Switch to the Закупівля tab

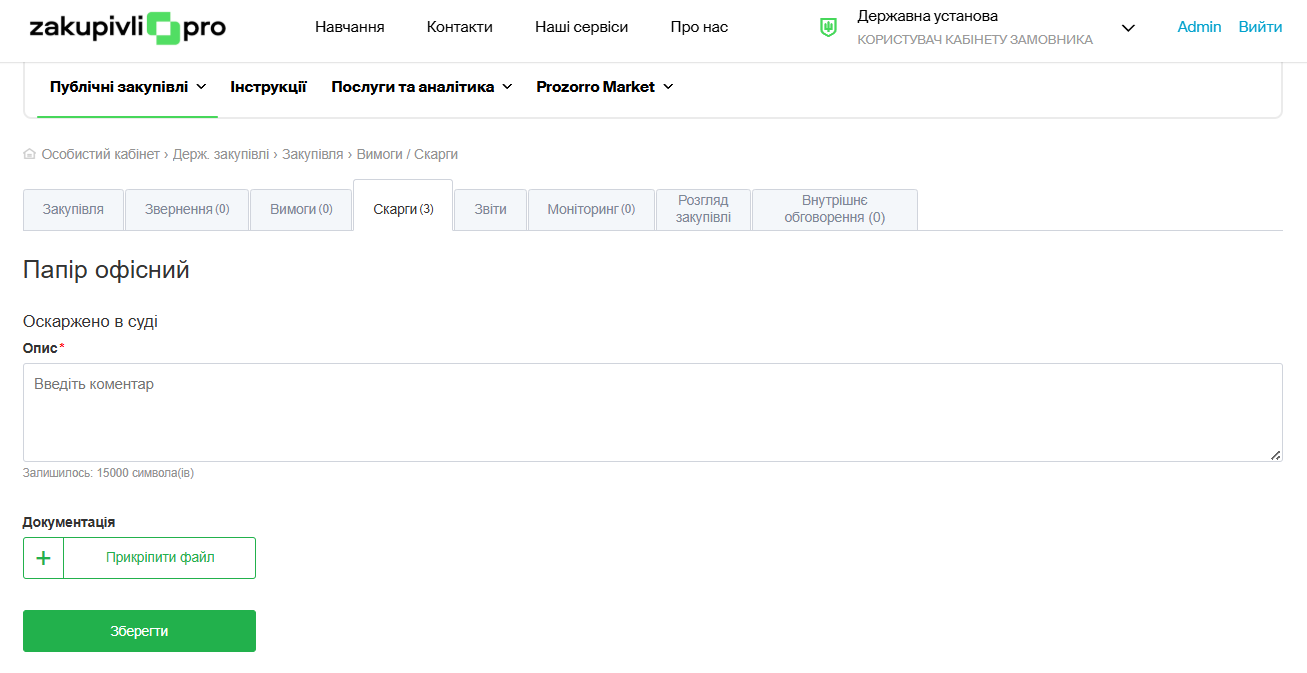click(73, 210)
